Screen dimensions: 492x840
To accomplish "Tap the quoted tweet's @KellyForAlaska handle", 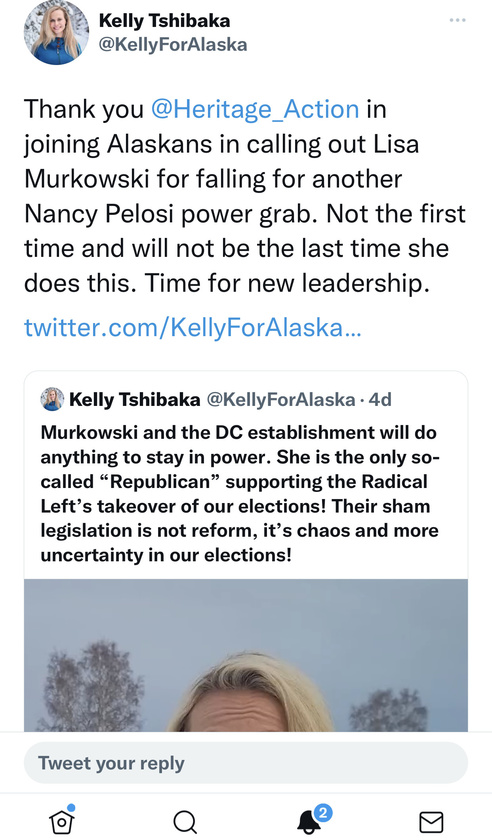I will pyautogui.click(x=281, y=399).
